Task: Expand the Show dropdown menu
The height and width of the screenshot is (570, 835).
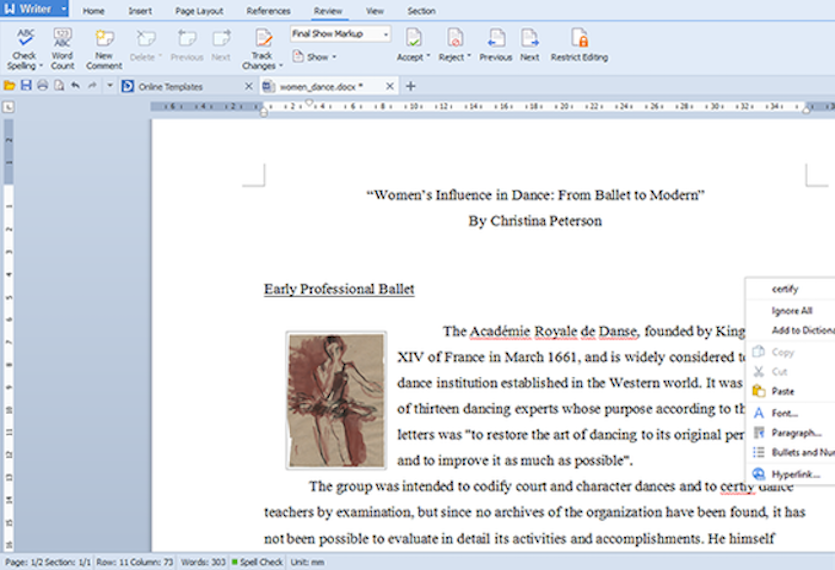Action: coord(320,57)
